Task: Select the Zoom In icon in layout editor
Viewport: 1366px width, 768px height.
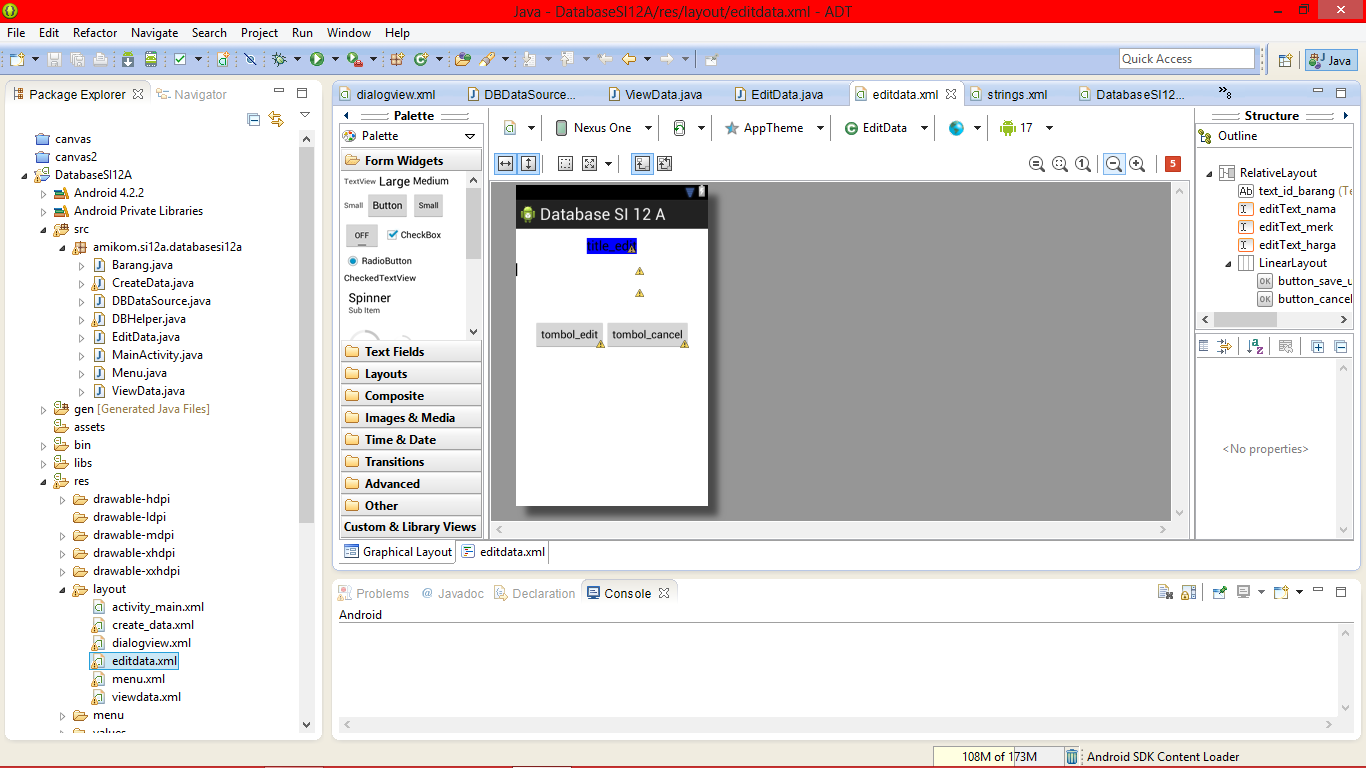Action: 1136,164
